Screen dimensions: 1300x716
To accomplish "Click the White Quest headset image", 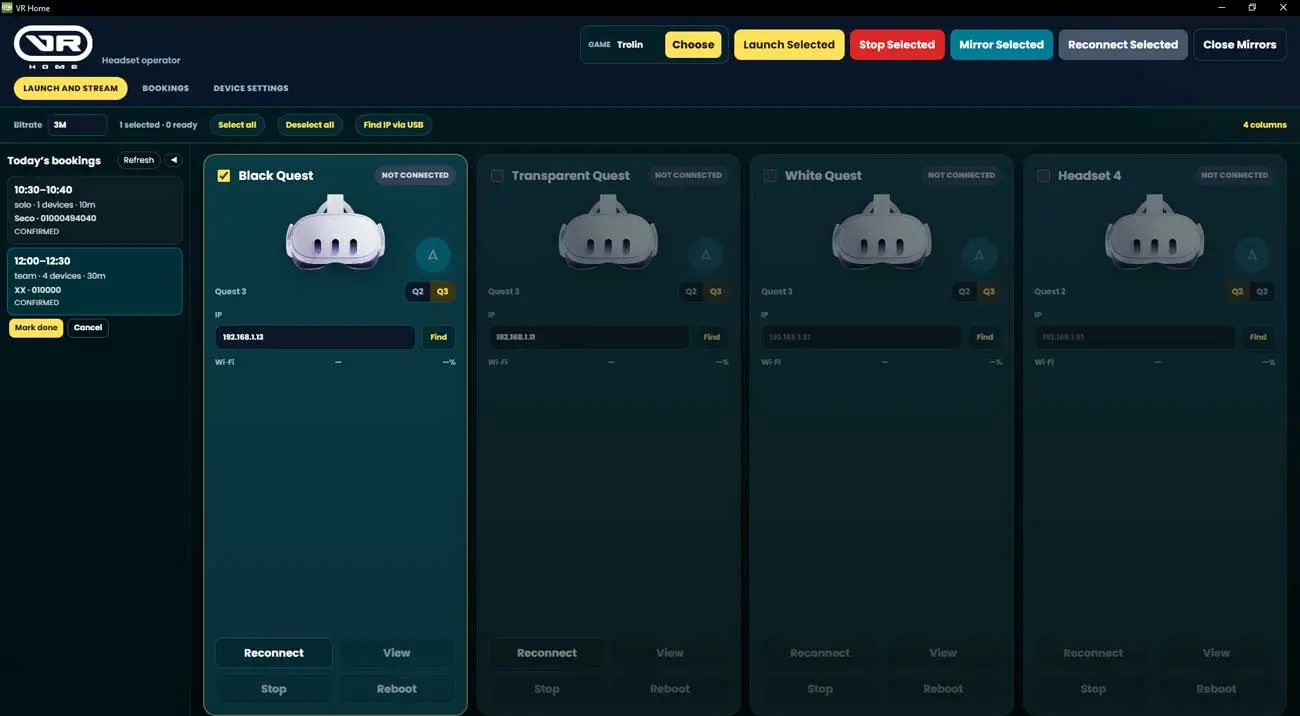I will 881,232.
